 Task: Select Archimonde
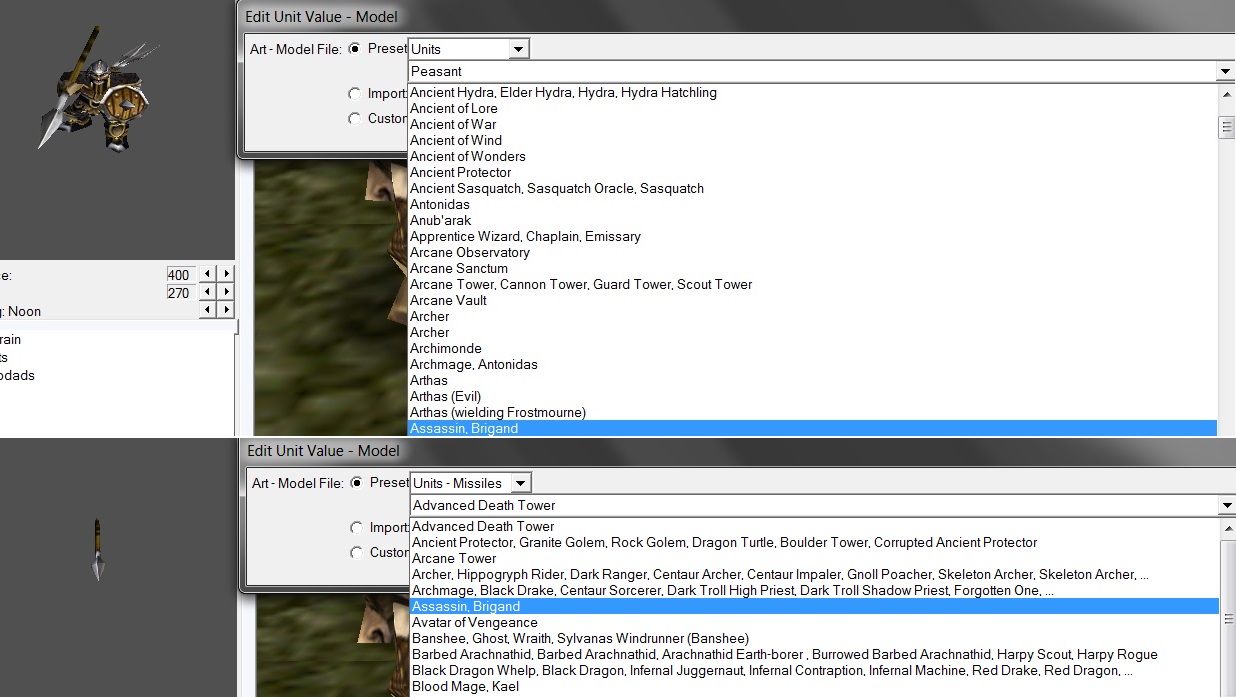[x=812, y=348]
